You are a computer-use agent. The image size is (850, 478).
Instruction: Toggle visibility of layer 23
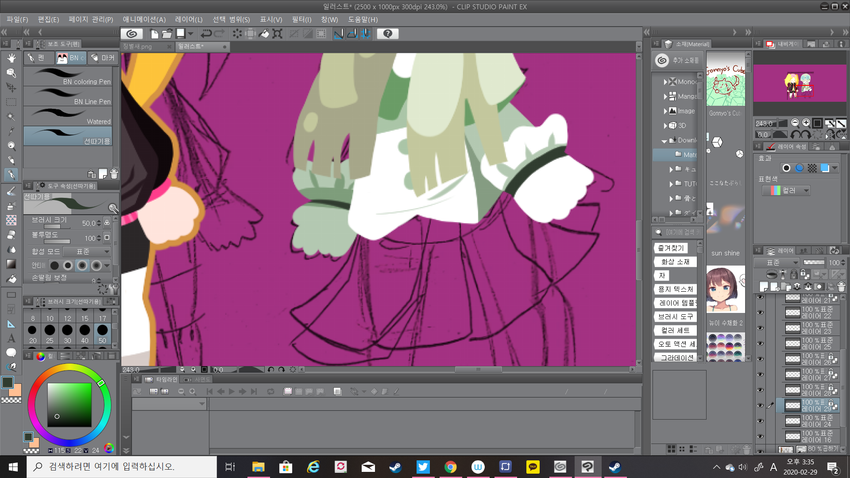[760, 328]
